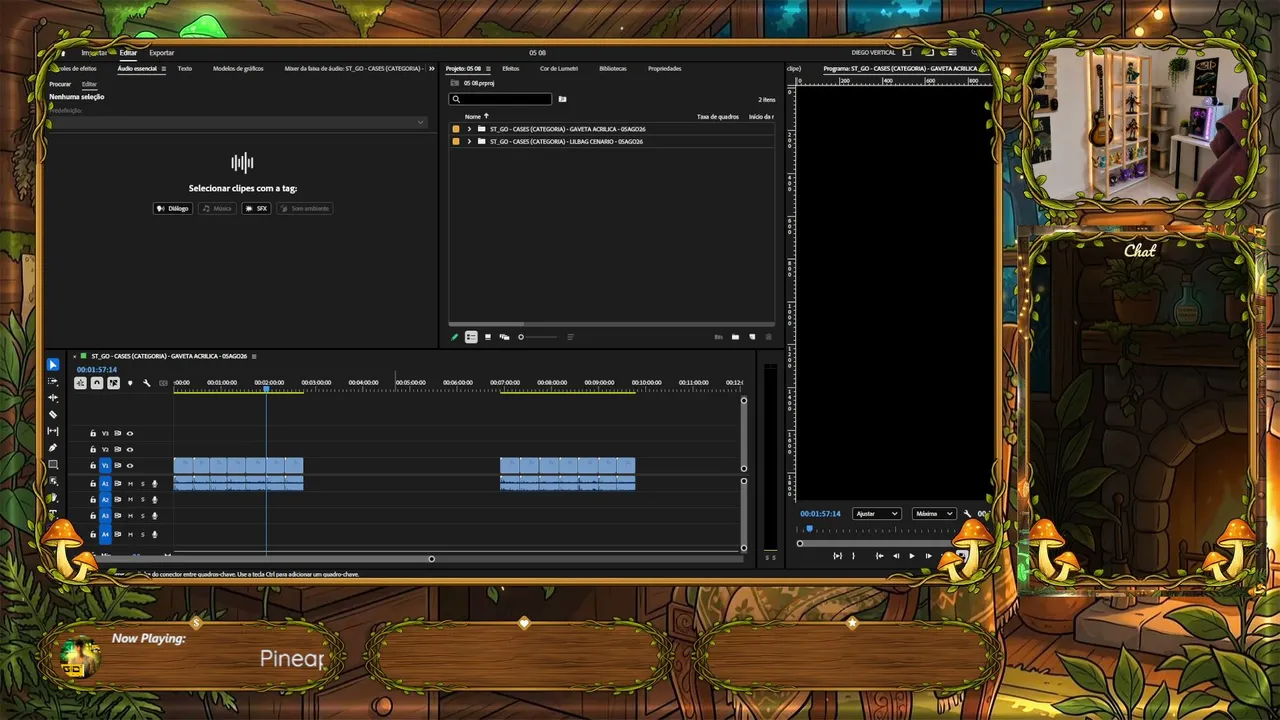This screenshot has height=720, width=1280.
Task: Mute audio track A1
Action: click(x=130, y=484)
